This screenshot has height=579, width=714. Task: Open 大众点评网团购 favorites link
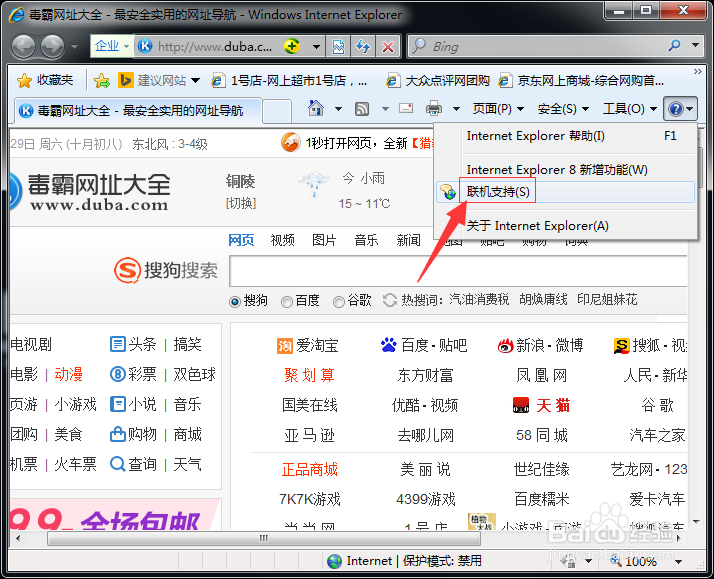pos(438,81)
